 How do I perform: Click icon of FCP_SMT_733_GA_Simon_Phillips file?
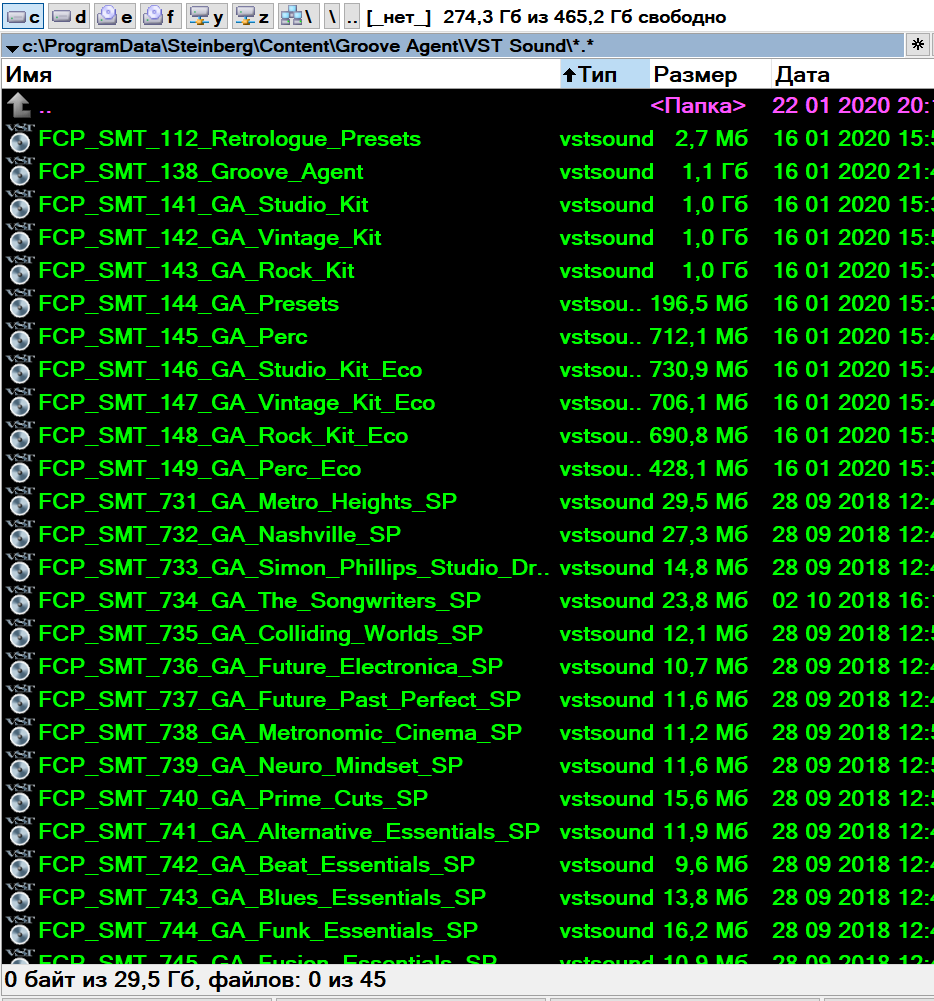[19, 568]
